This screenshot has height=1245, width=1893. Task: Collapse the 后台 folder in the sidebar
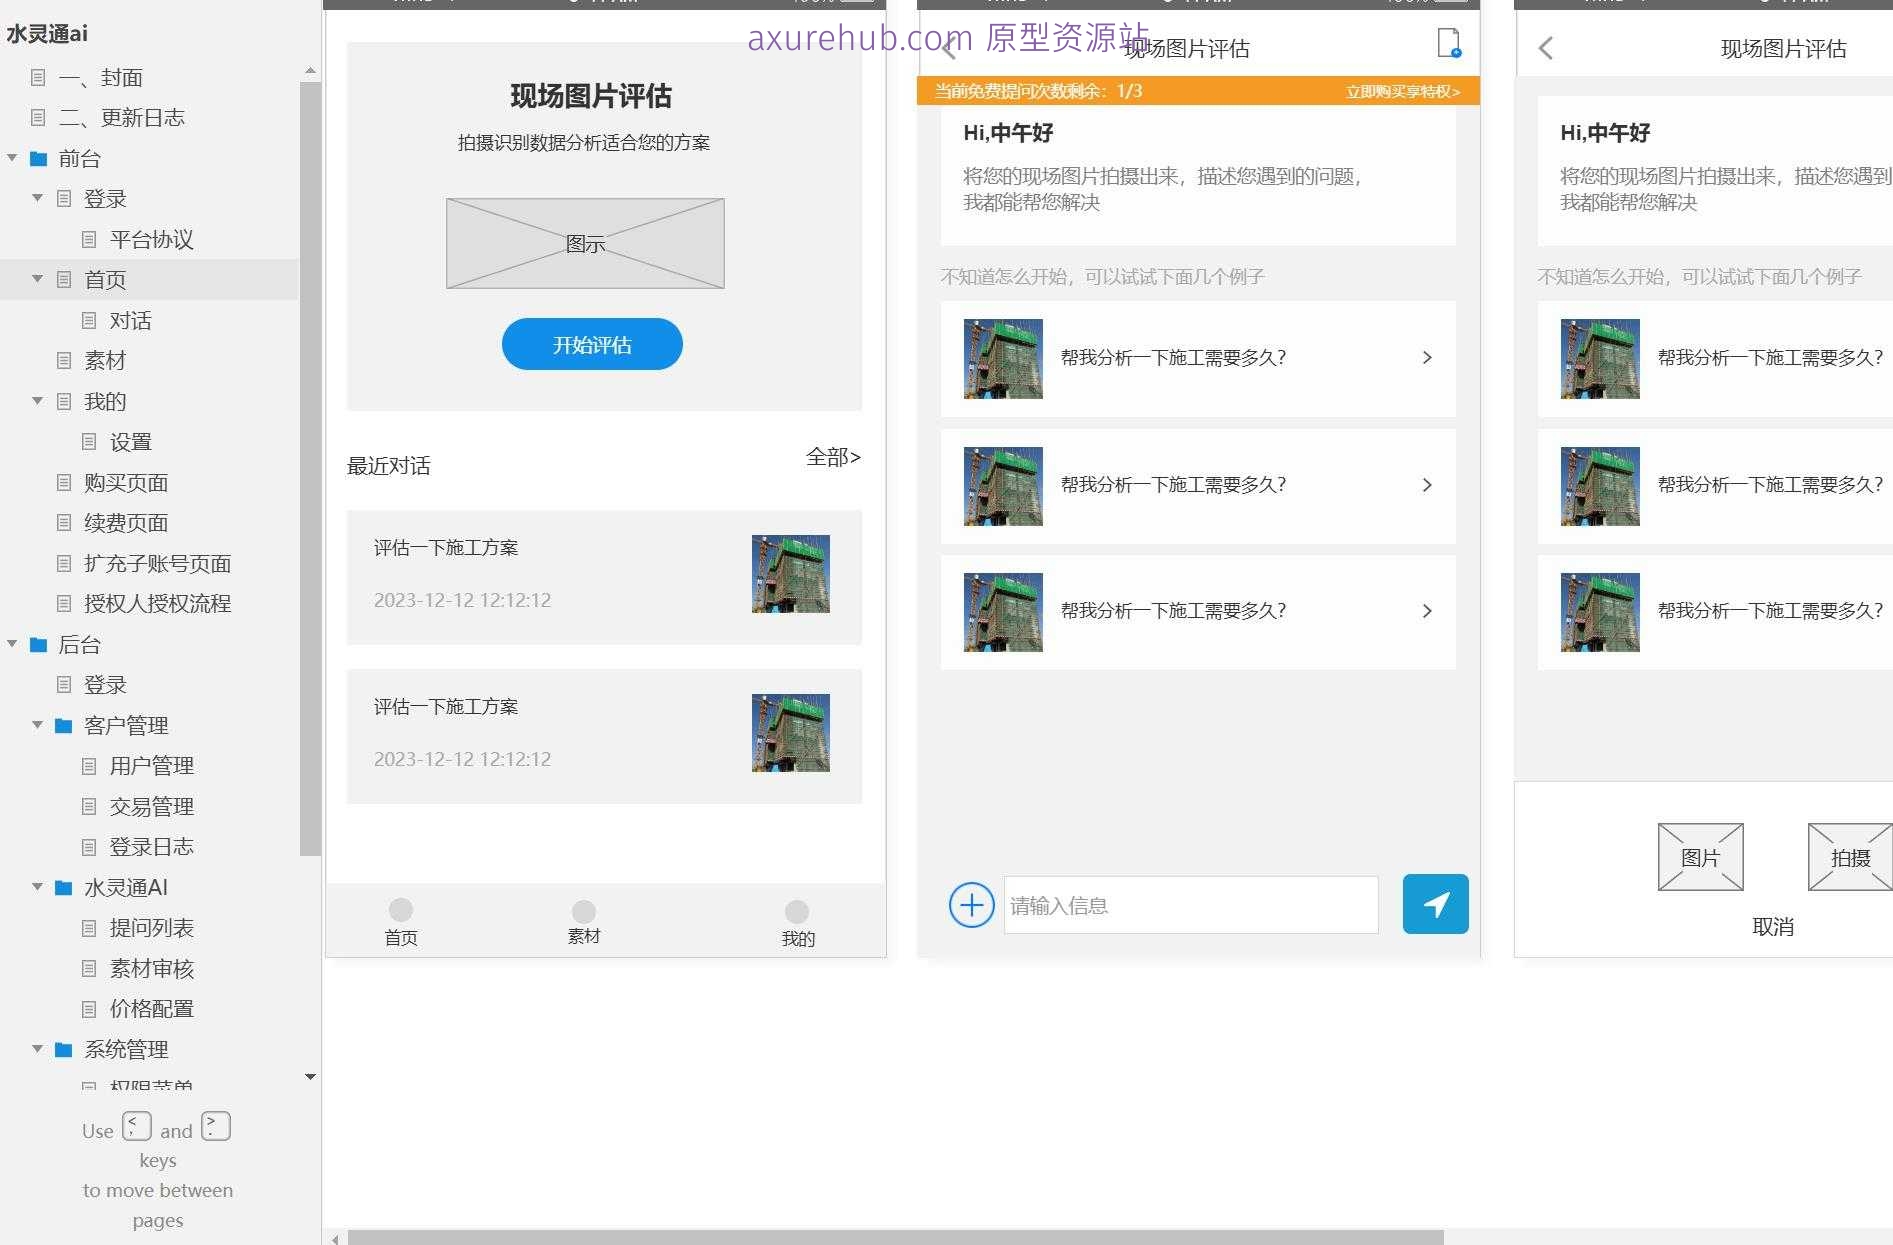tap(12, 644)
